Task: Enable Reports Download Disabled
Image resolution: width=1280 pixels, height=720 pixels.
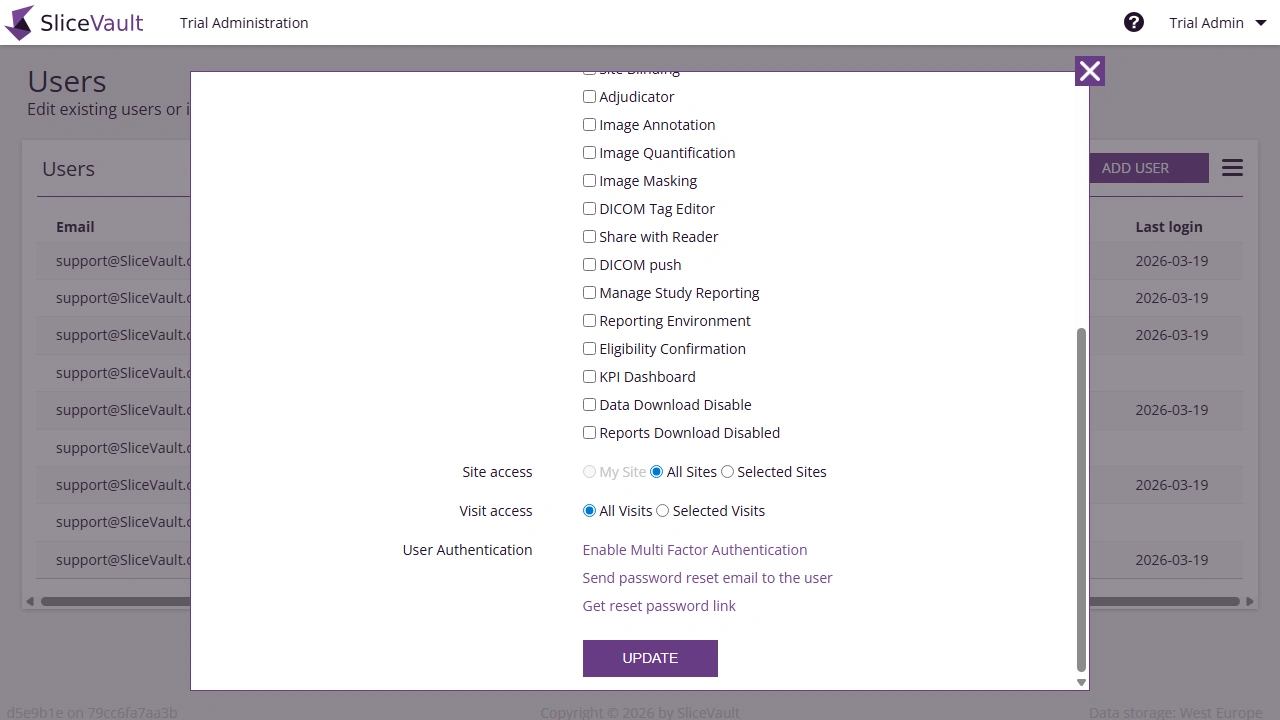Action: (589, 432)
